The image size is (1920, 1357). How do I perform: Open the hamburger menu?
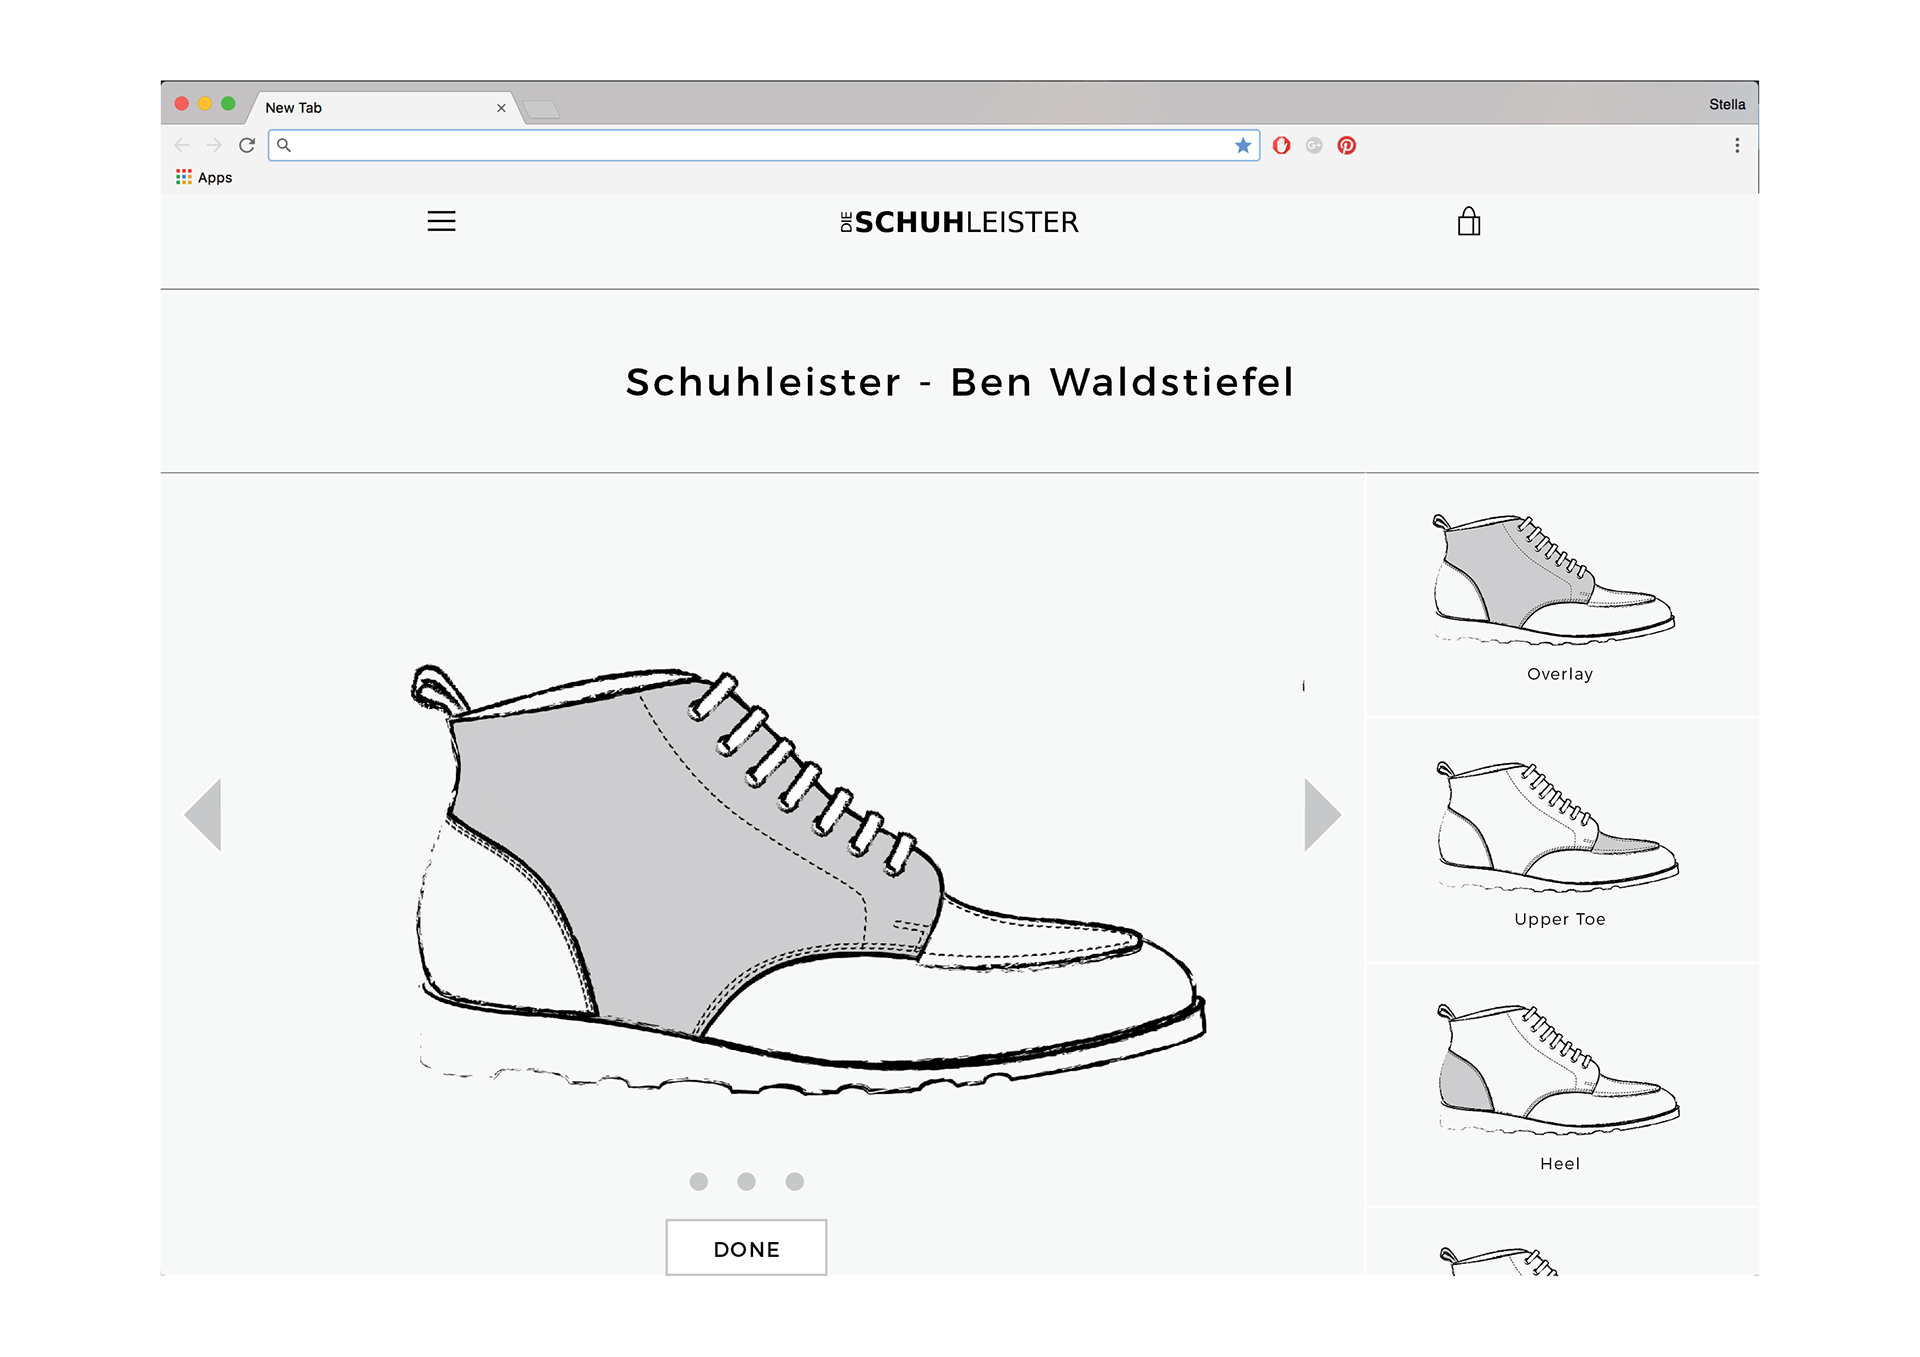click(x=441, y=221)
